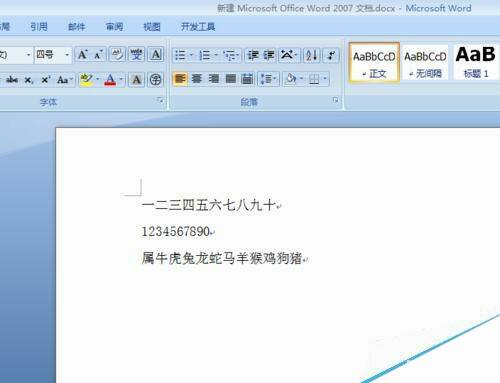Image resolution: width=500 pixels, height=383 pixels.
Task: Open the Font dialog launcher
Action: [161, 100]
